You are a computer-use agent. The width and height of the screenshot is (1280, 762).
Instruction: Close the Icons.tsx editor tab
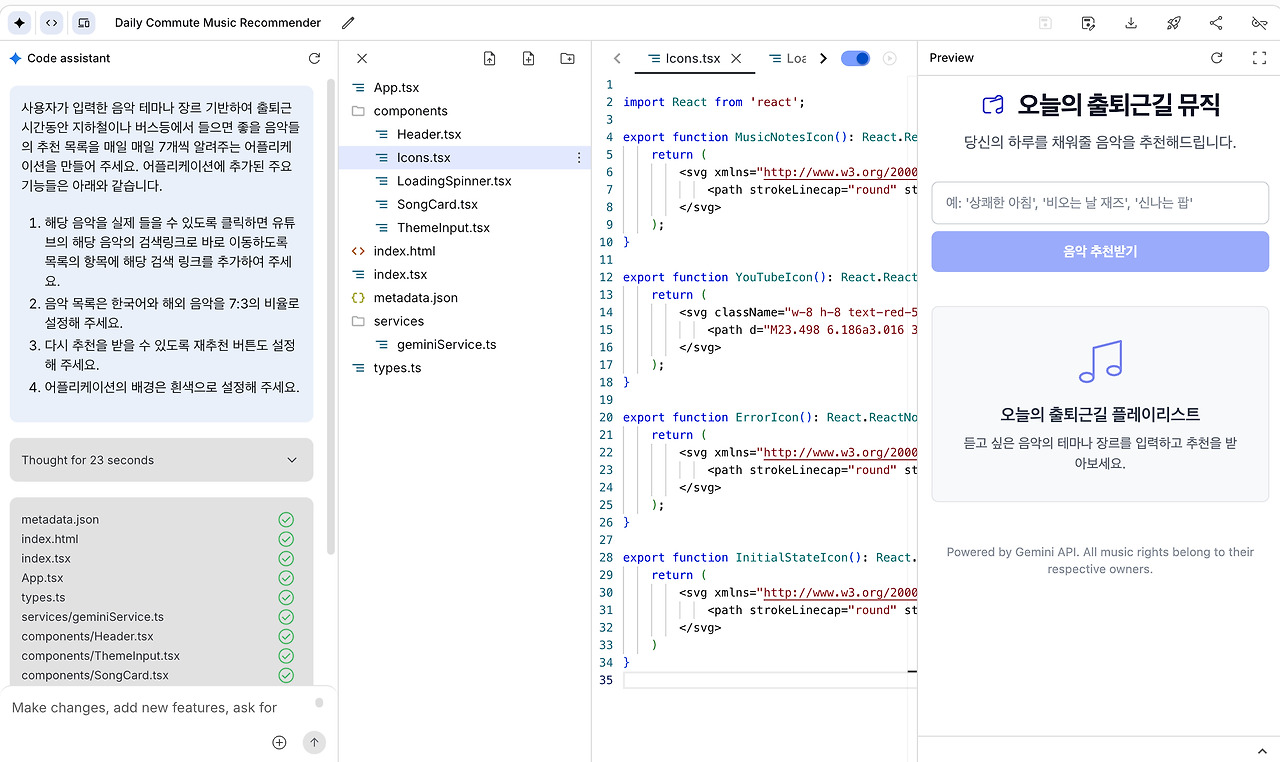736,59
